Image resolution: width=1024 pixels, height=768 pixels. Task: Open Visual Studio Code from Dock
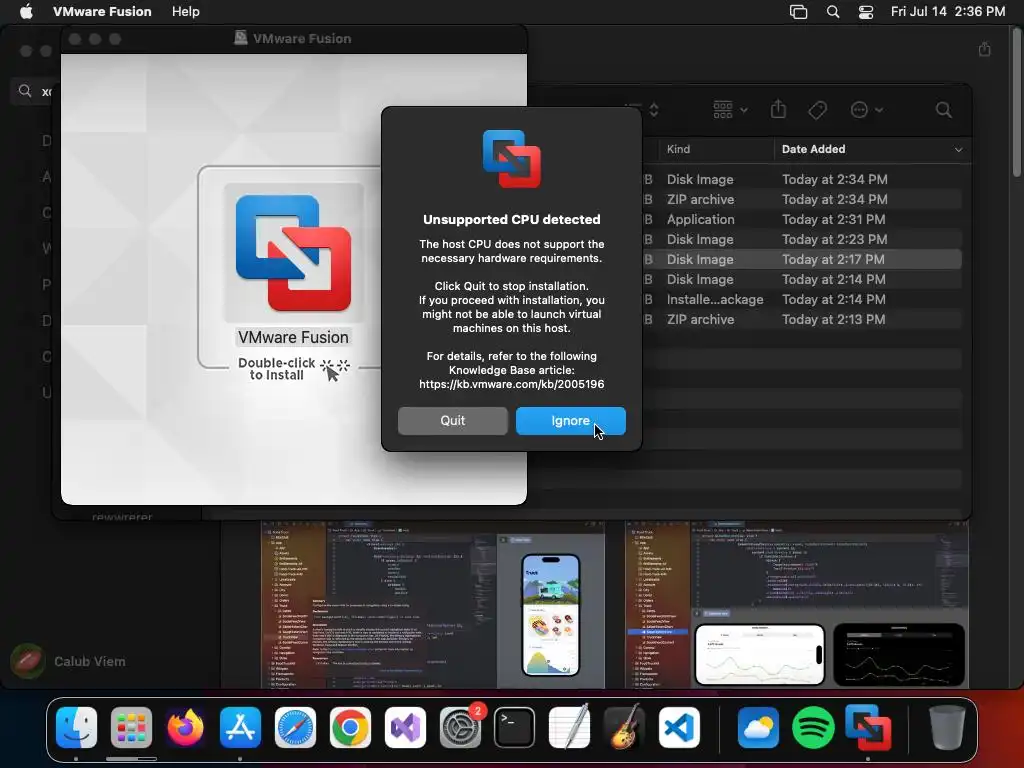[x=679, y=727]
